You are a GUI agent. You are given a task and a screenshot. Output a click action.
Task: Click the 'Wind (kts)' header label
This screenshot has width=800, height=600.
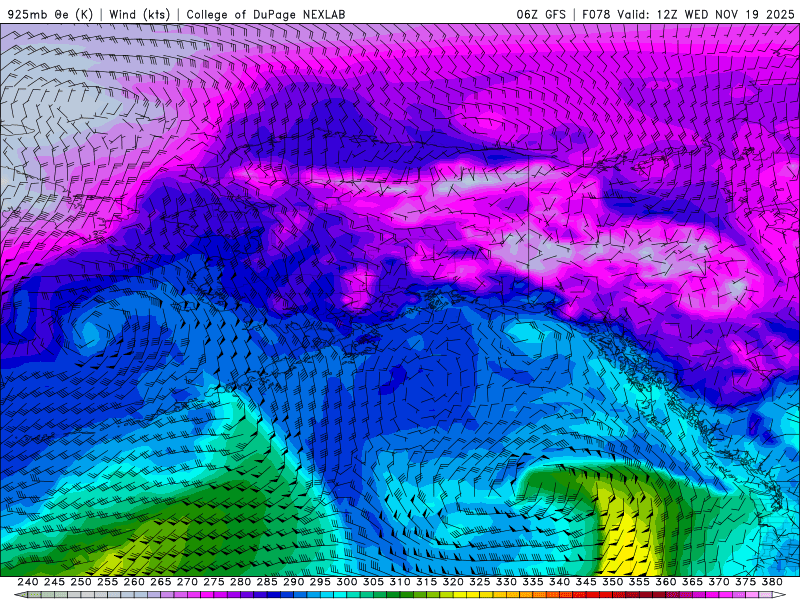140,14
